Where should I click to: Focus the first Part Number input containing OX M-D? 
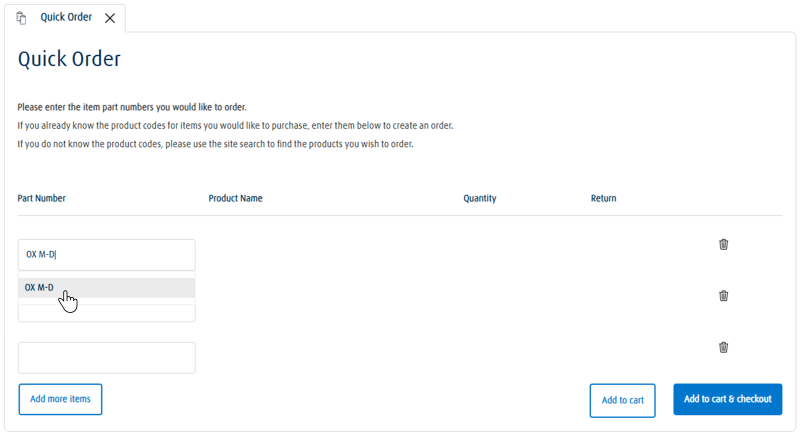106,255
